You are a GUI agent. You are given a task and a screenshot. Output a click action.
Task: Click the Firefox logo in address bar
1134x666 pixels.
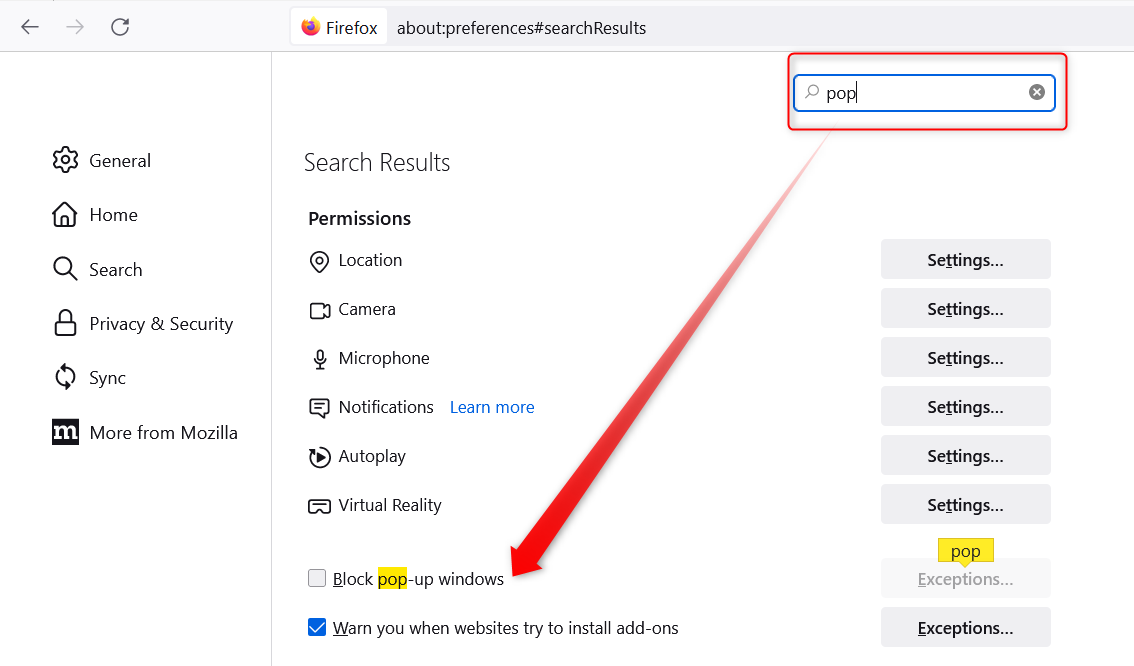pyautogui.click(x=311, y=27)
